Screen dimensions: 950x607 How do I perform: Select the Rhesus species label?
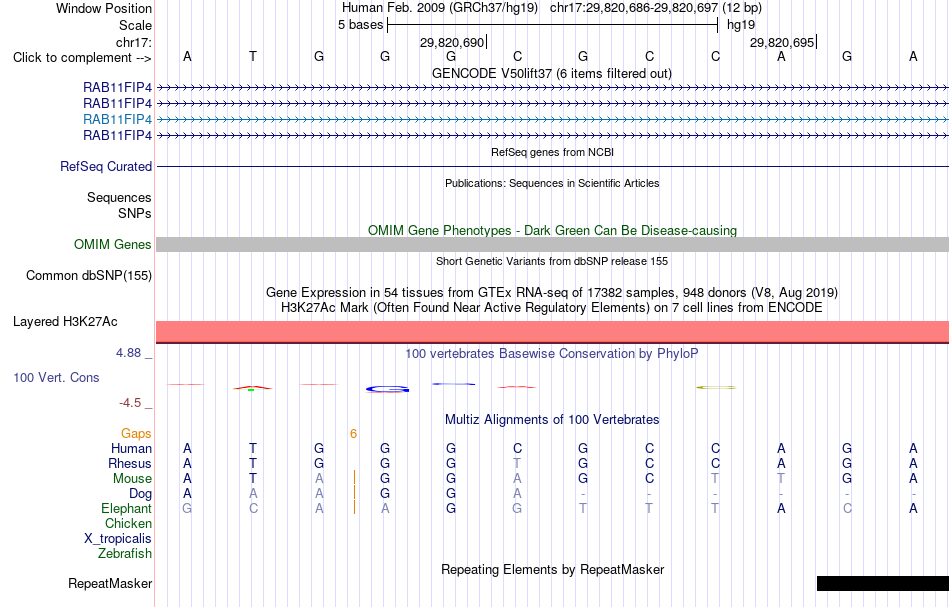point(130,463)
